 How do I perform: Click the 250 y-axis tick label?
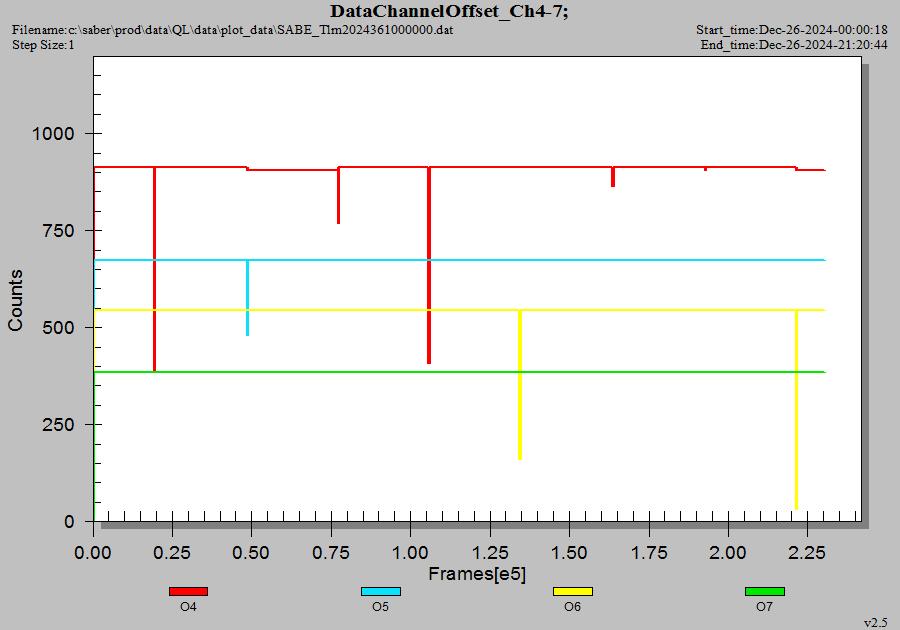click(x=59, y=425)
